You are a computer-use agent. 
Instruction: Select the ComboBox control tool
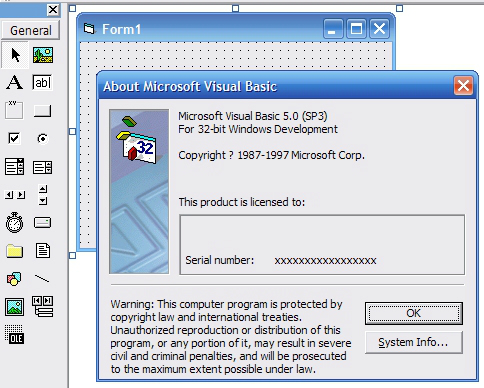pos(14,167)
